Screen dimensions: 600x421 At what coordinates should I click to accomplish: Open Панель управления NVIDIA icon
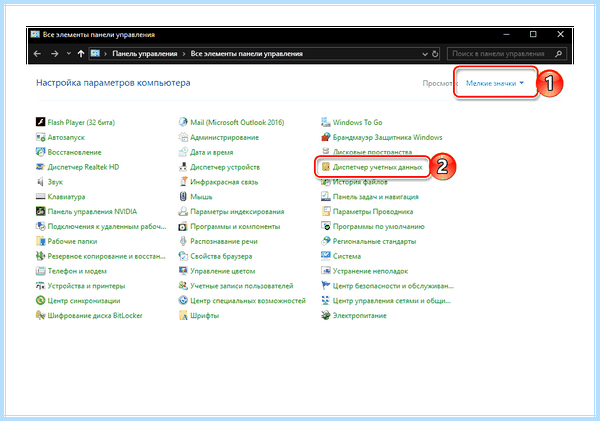pos(41,211)
